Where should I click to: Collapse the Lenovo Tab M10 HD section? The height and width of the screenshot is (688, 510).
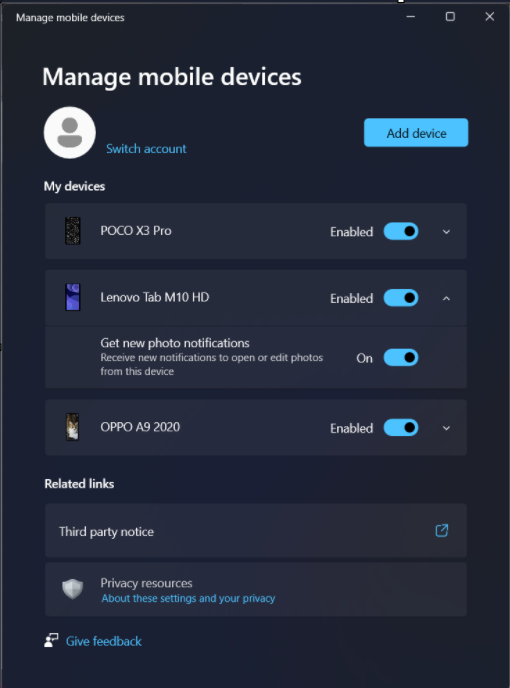(446, 298)
